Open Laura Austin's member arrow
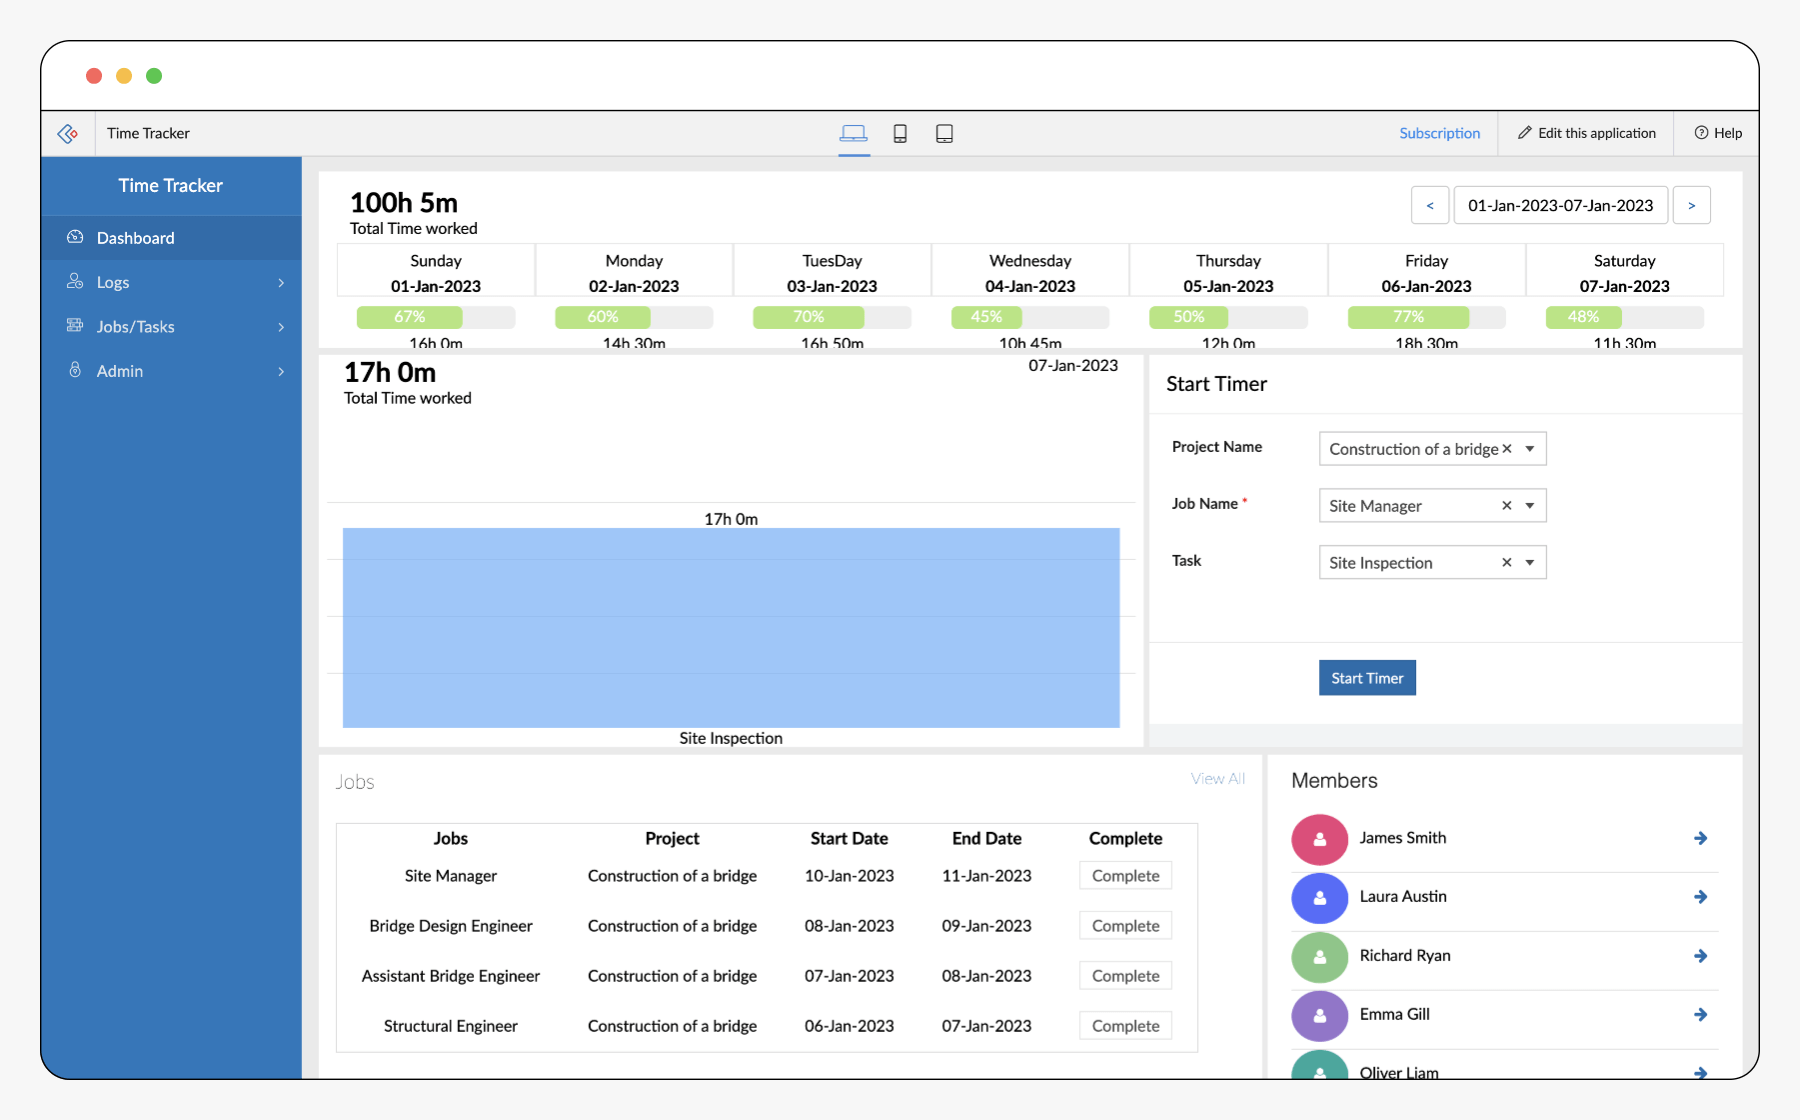 point(1700,897)
